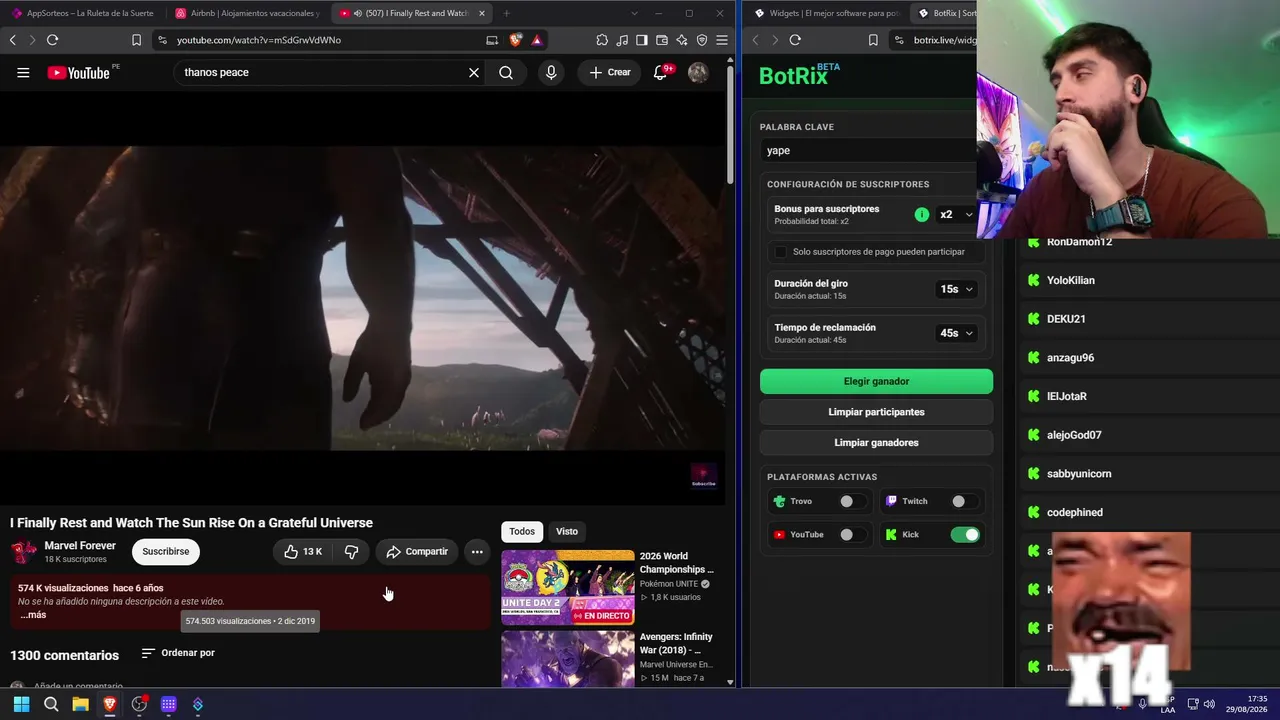Viewport: 1280px width, 720px height.
Task: Switch to the AppSorteos tab
Action: (x=83, y=13)
